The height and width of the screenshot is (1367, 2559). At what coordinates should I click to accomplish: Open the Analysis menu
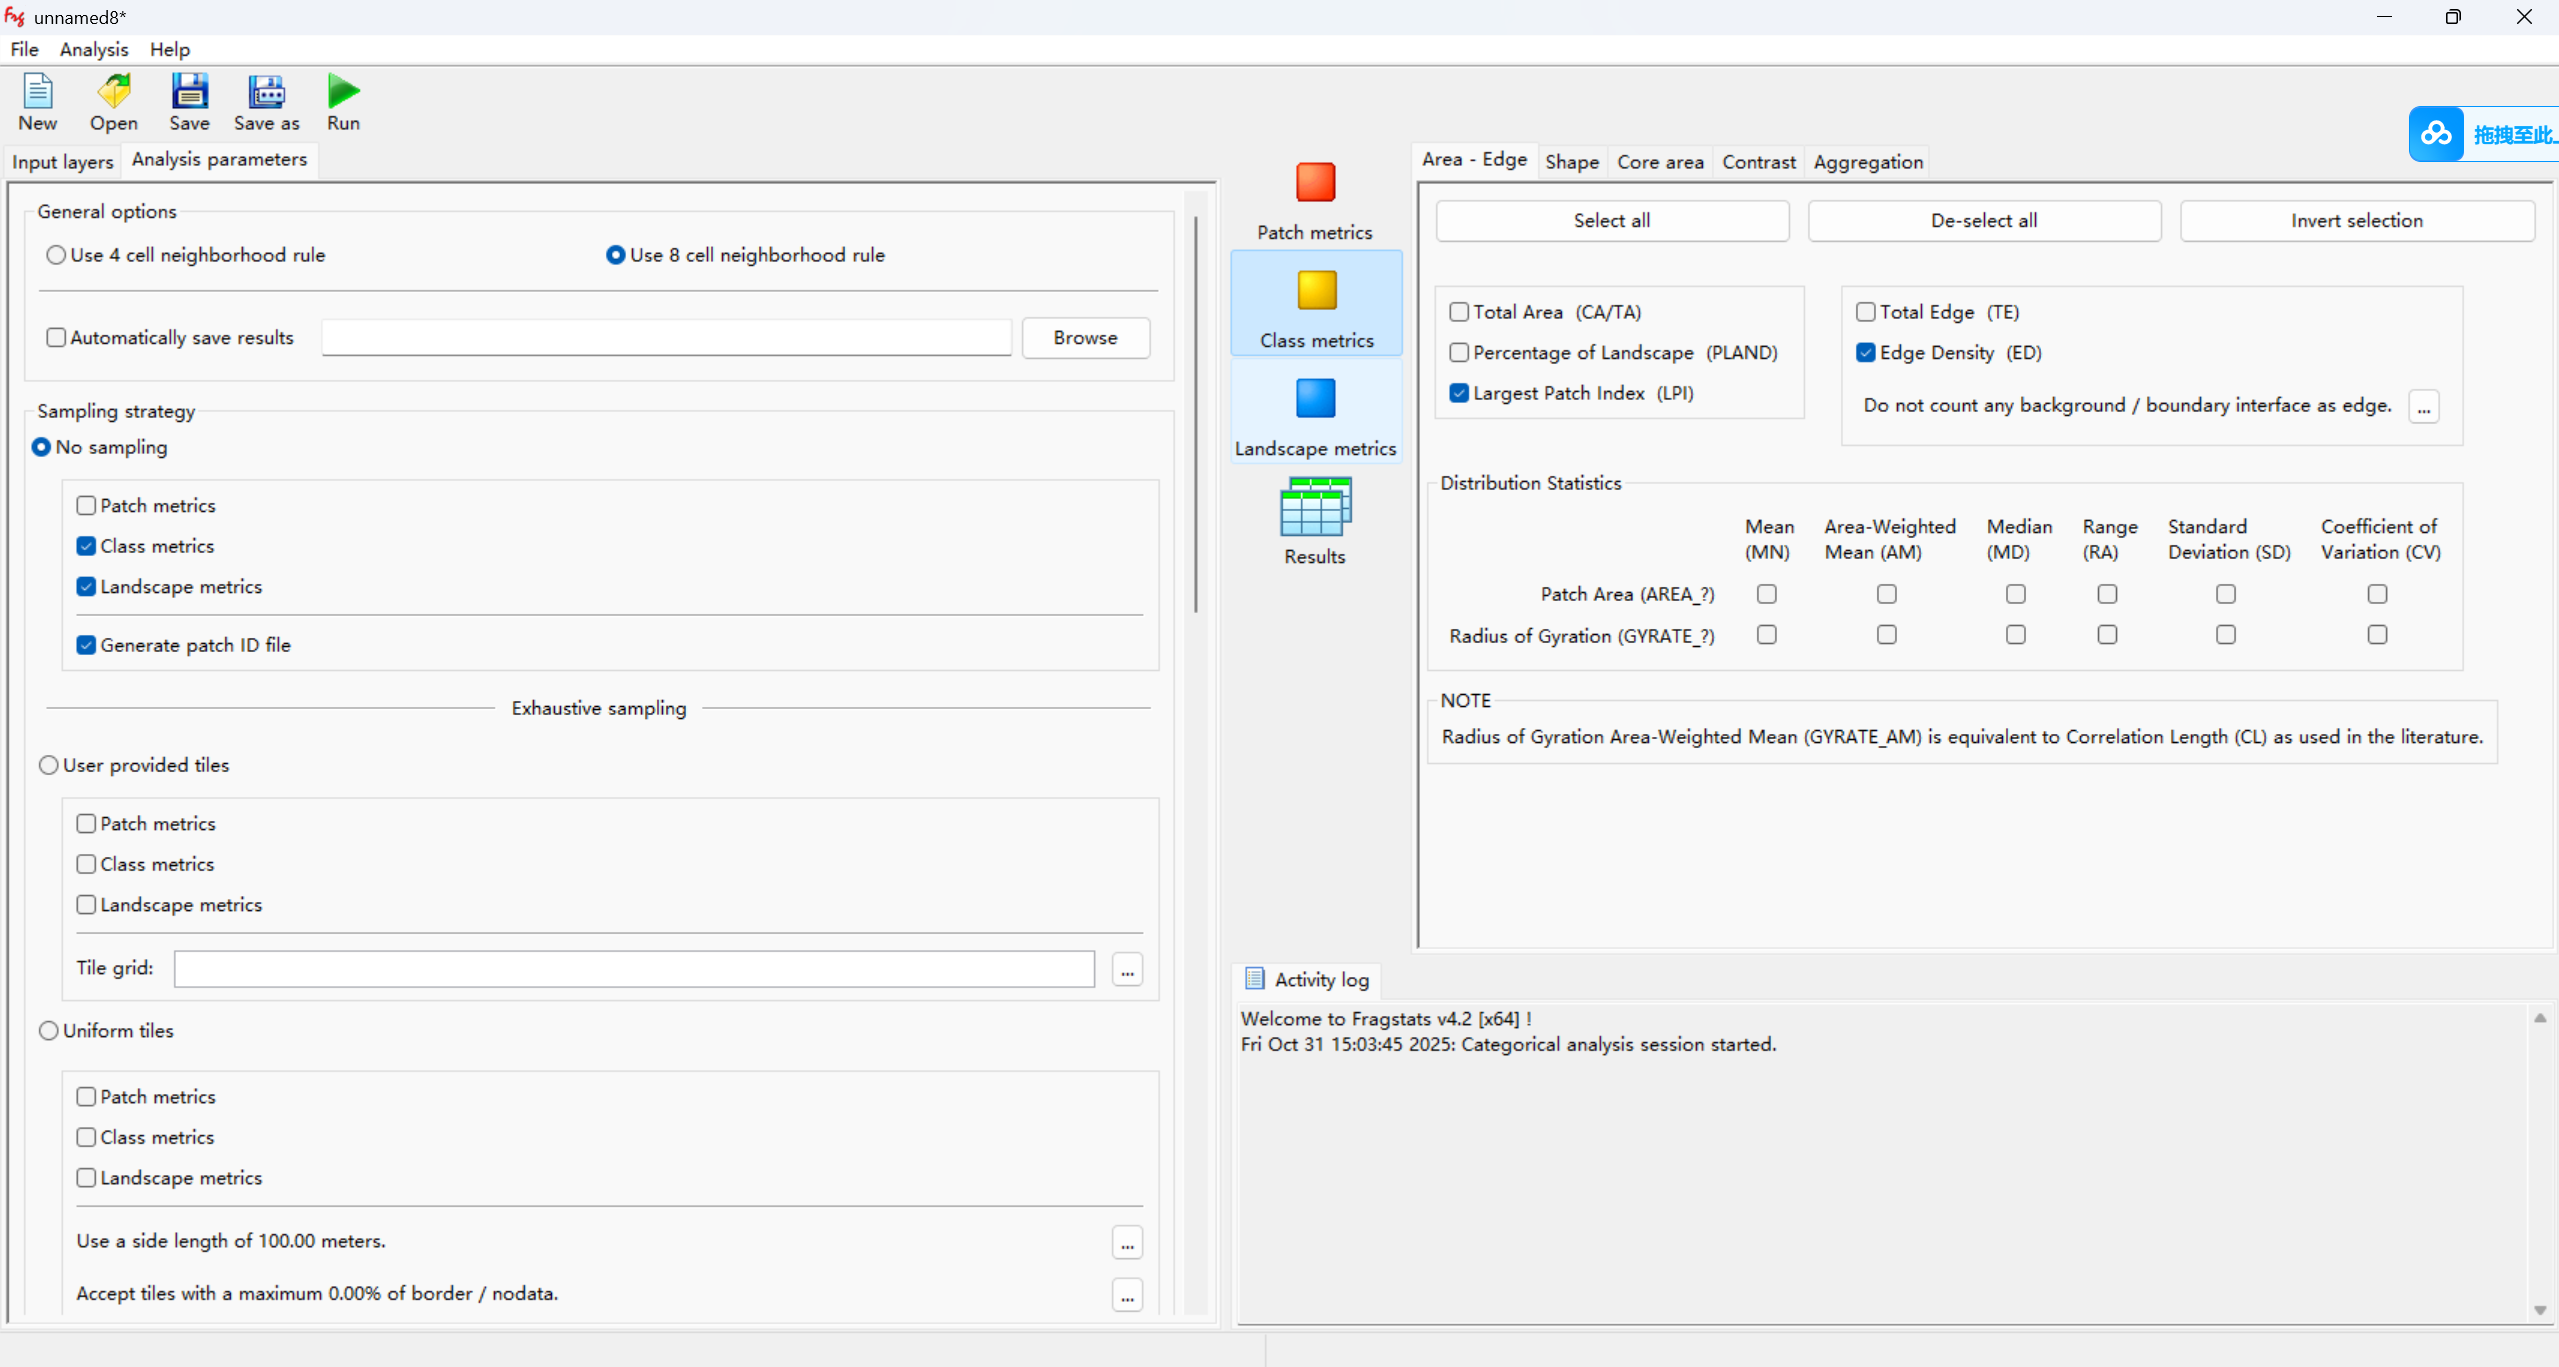[x=94, y=49]
